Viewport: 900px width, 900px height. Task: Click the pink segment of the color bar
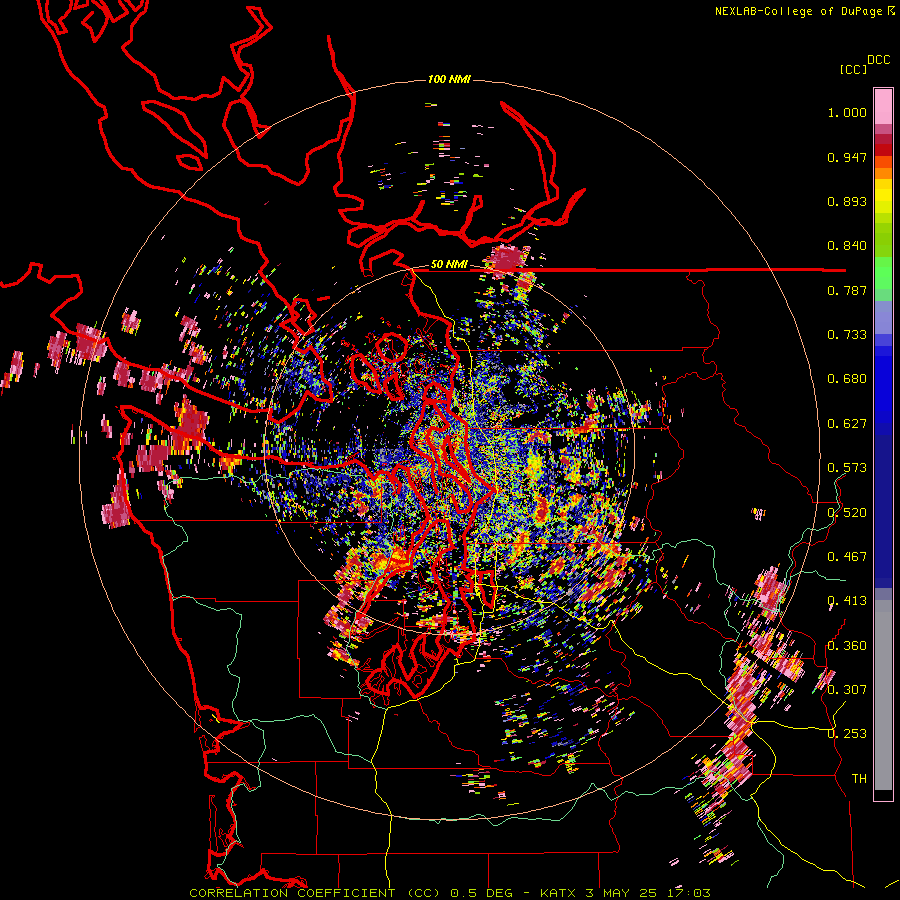(x=883, y=106)
